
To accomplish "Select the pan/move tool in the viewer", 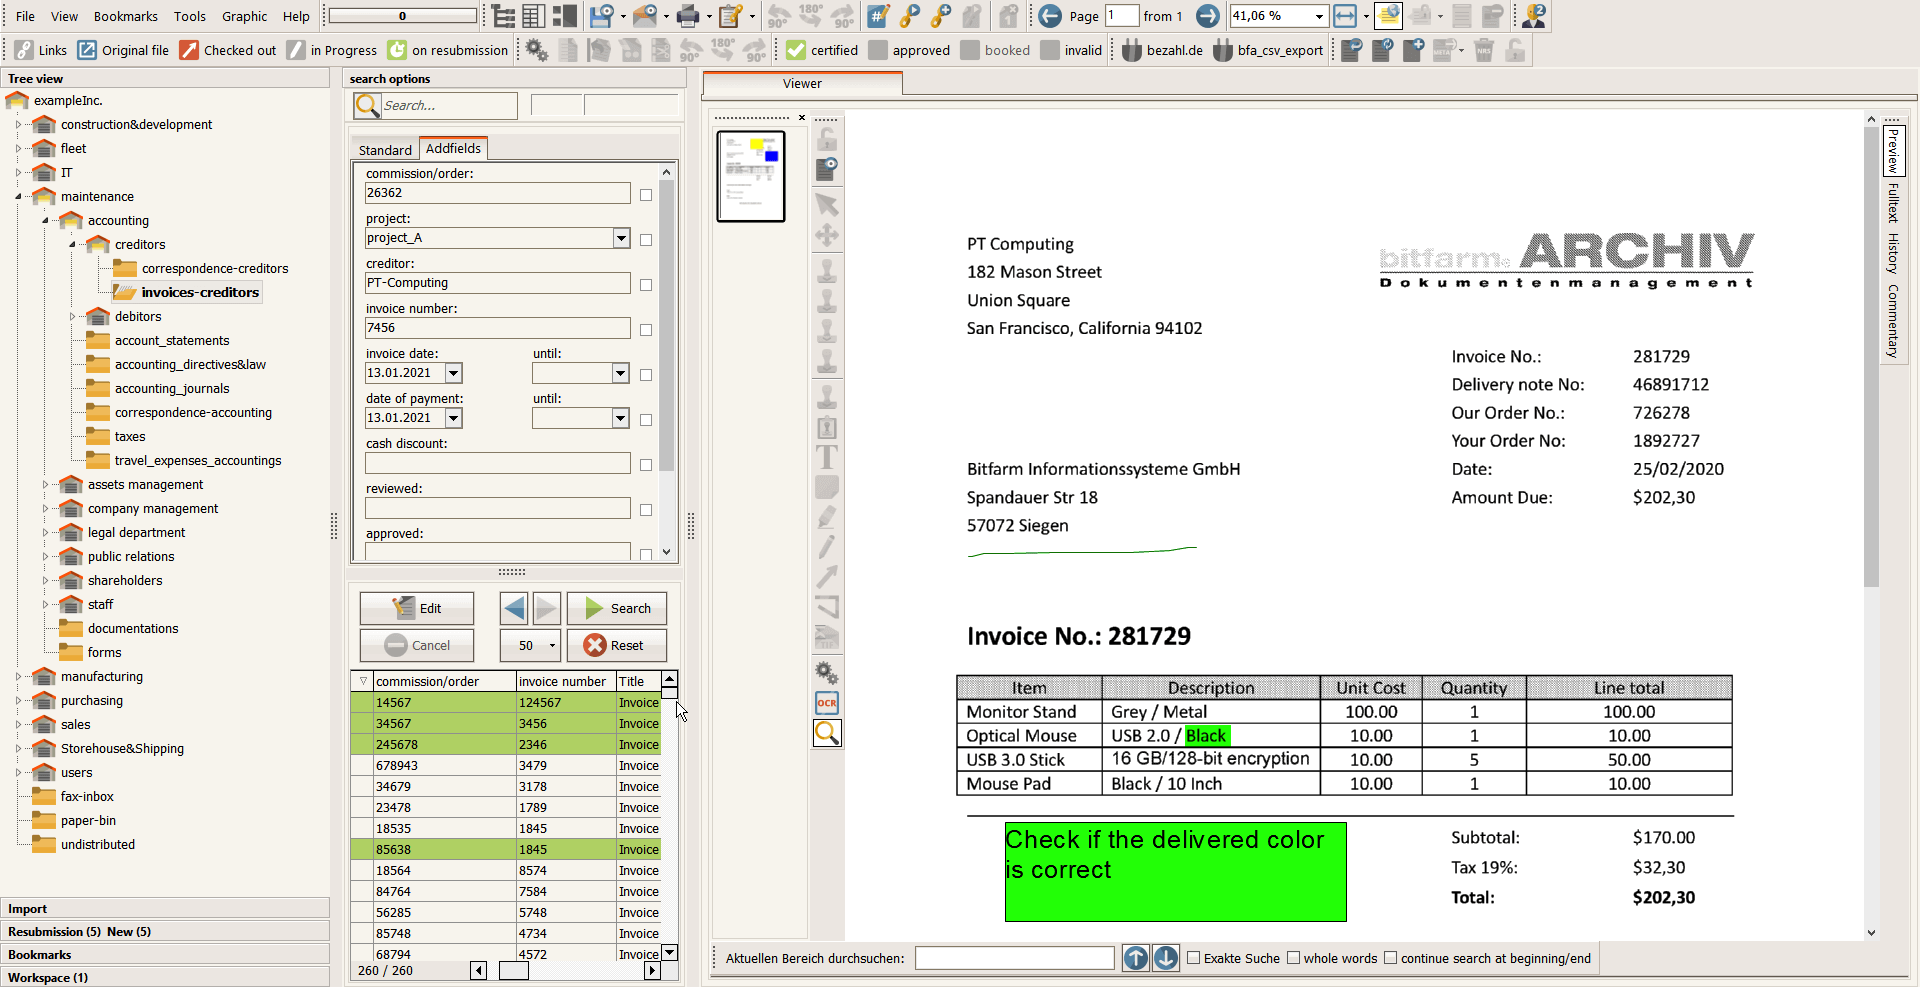I will [827, 234].
